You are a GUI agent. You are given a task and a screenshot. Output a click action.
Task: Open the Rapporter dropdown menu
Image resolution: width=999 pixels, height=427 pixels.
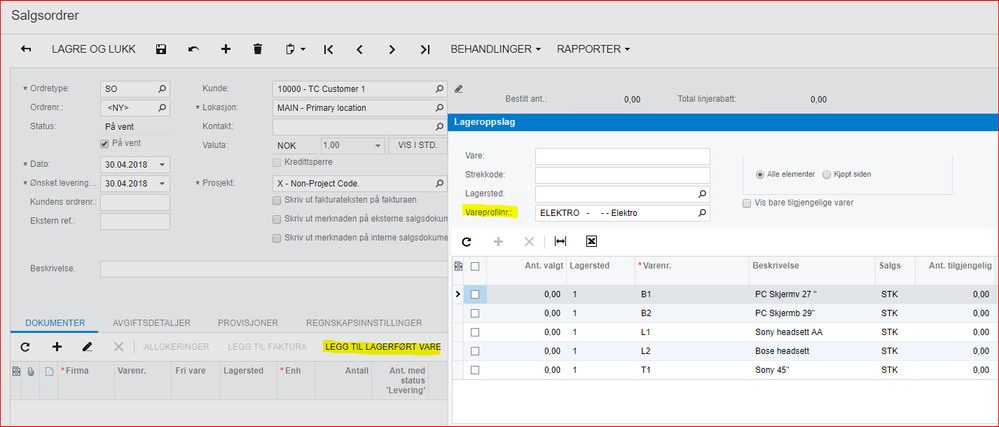pyautogui.click(x=592, y=49)
